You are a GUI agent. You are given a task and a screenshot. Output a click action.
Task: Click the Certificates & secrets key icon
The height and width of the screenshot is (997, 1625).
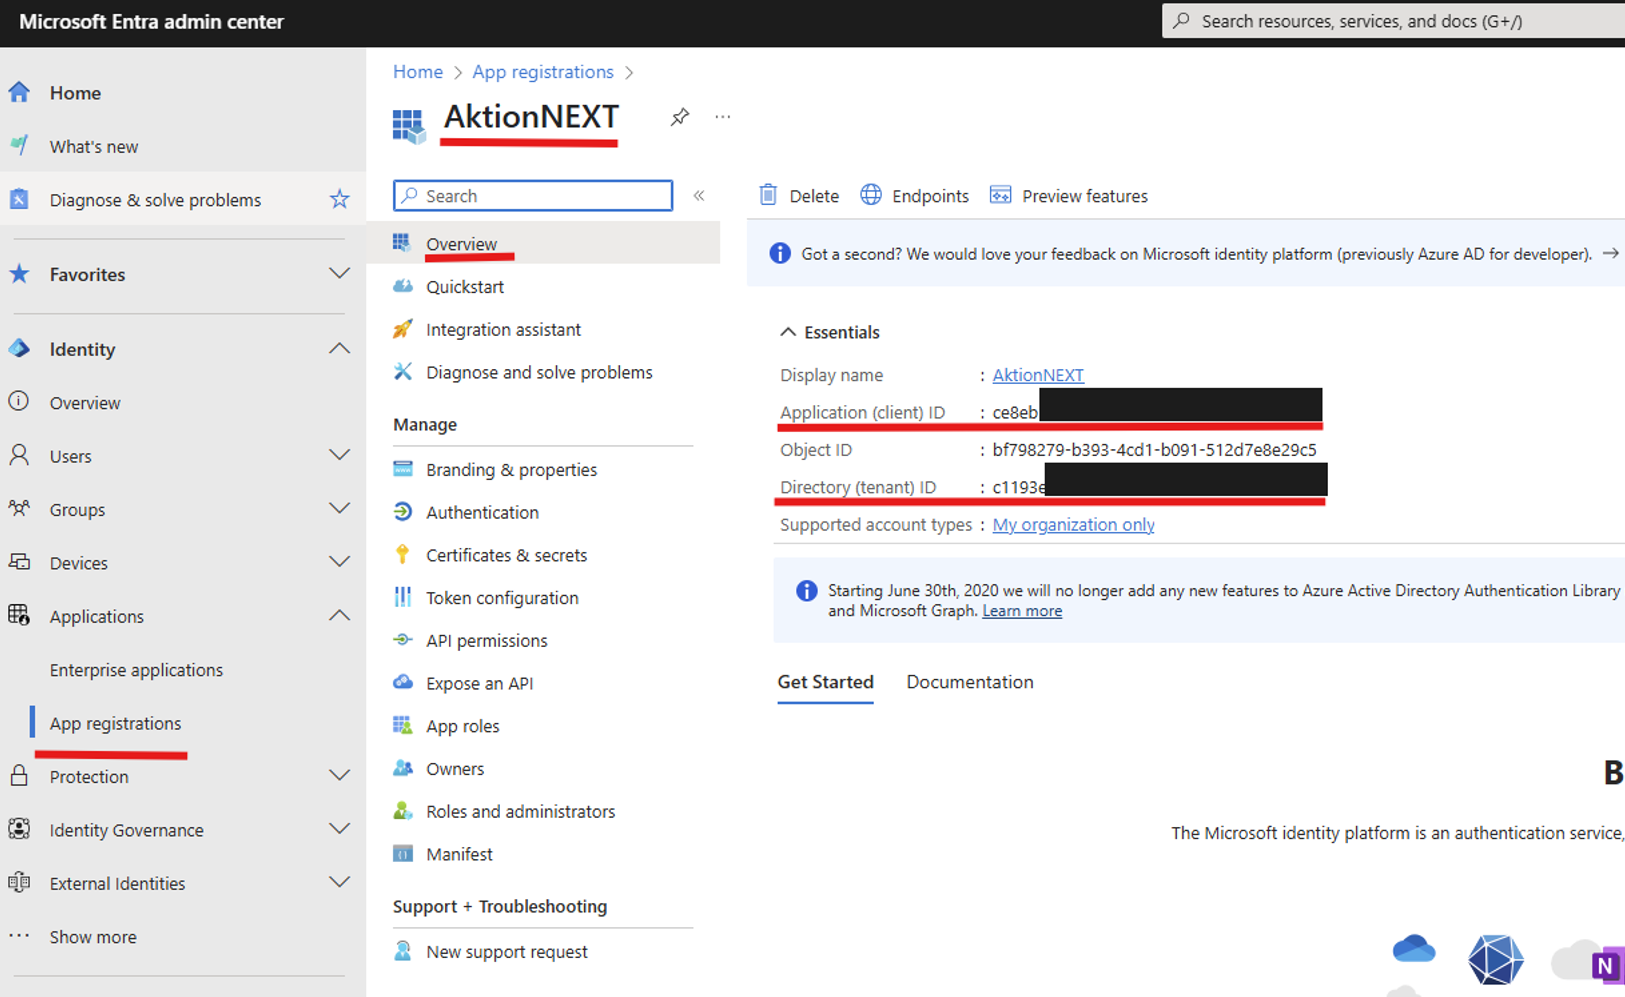[402, 554]
